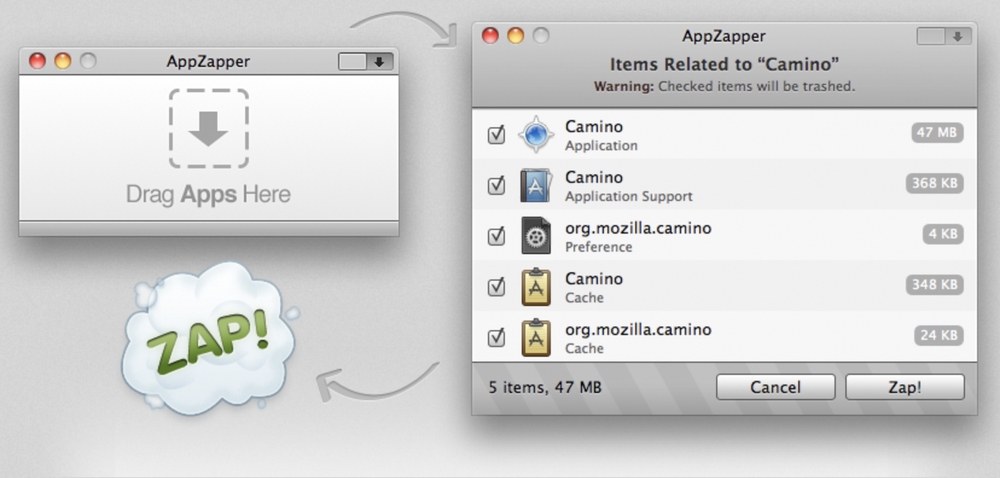Click the 47 MB size badge
The width and height of the screenshot is (1000, 478).
click(x=937, y=133)
